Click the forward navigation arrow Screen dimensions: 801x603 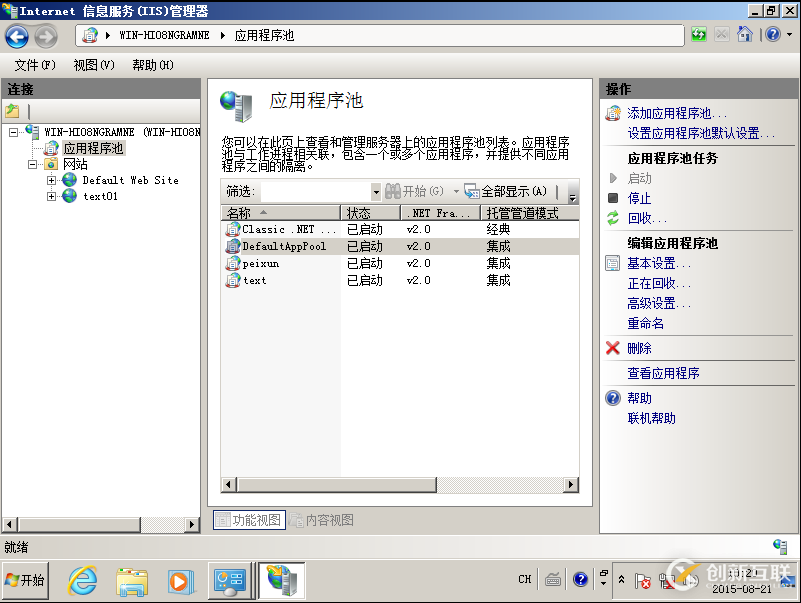[43, 36]
